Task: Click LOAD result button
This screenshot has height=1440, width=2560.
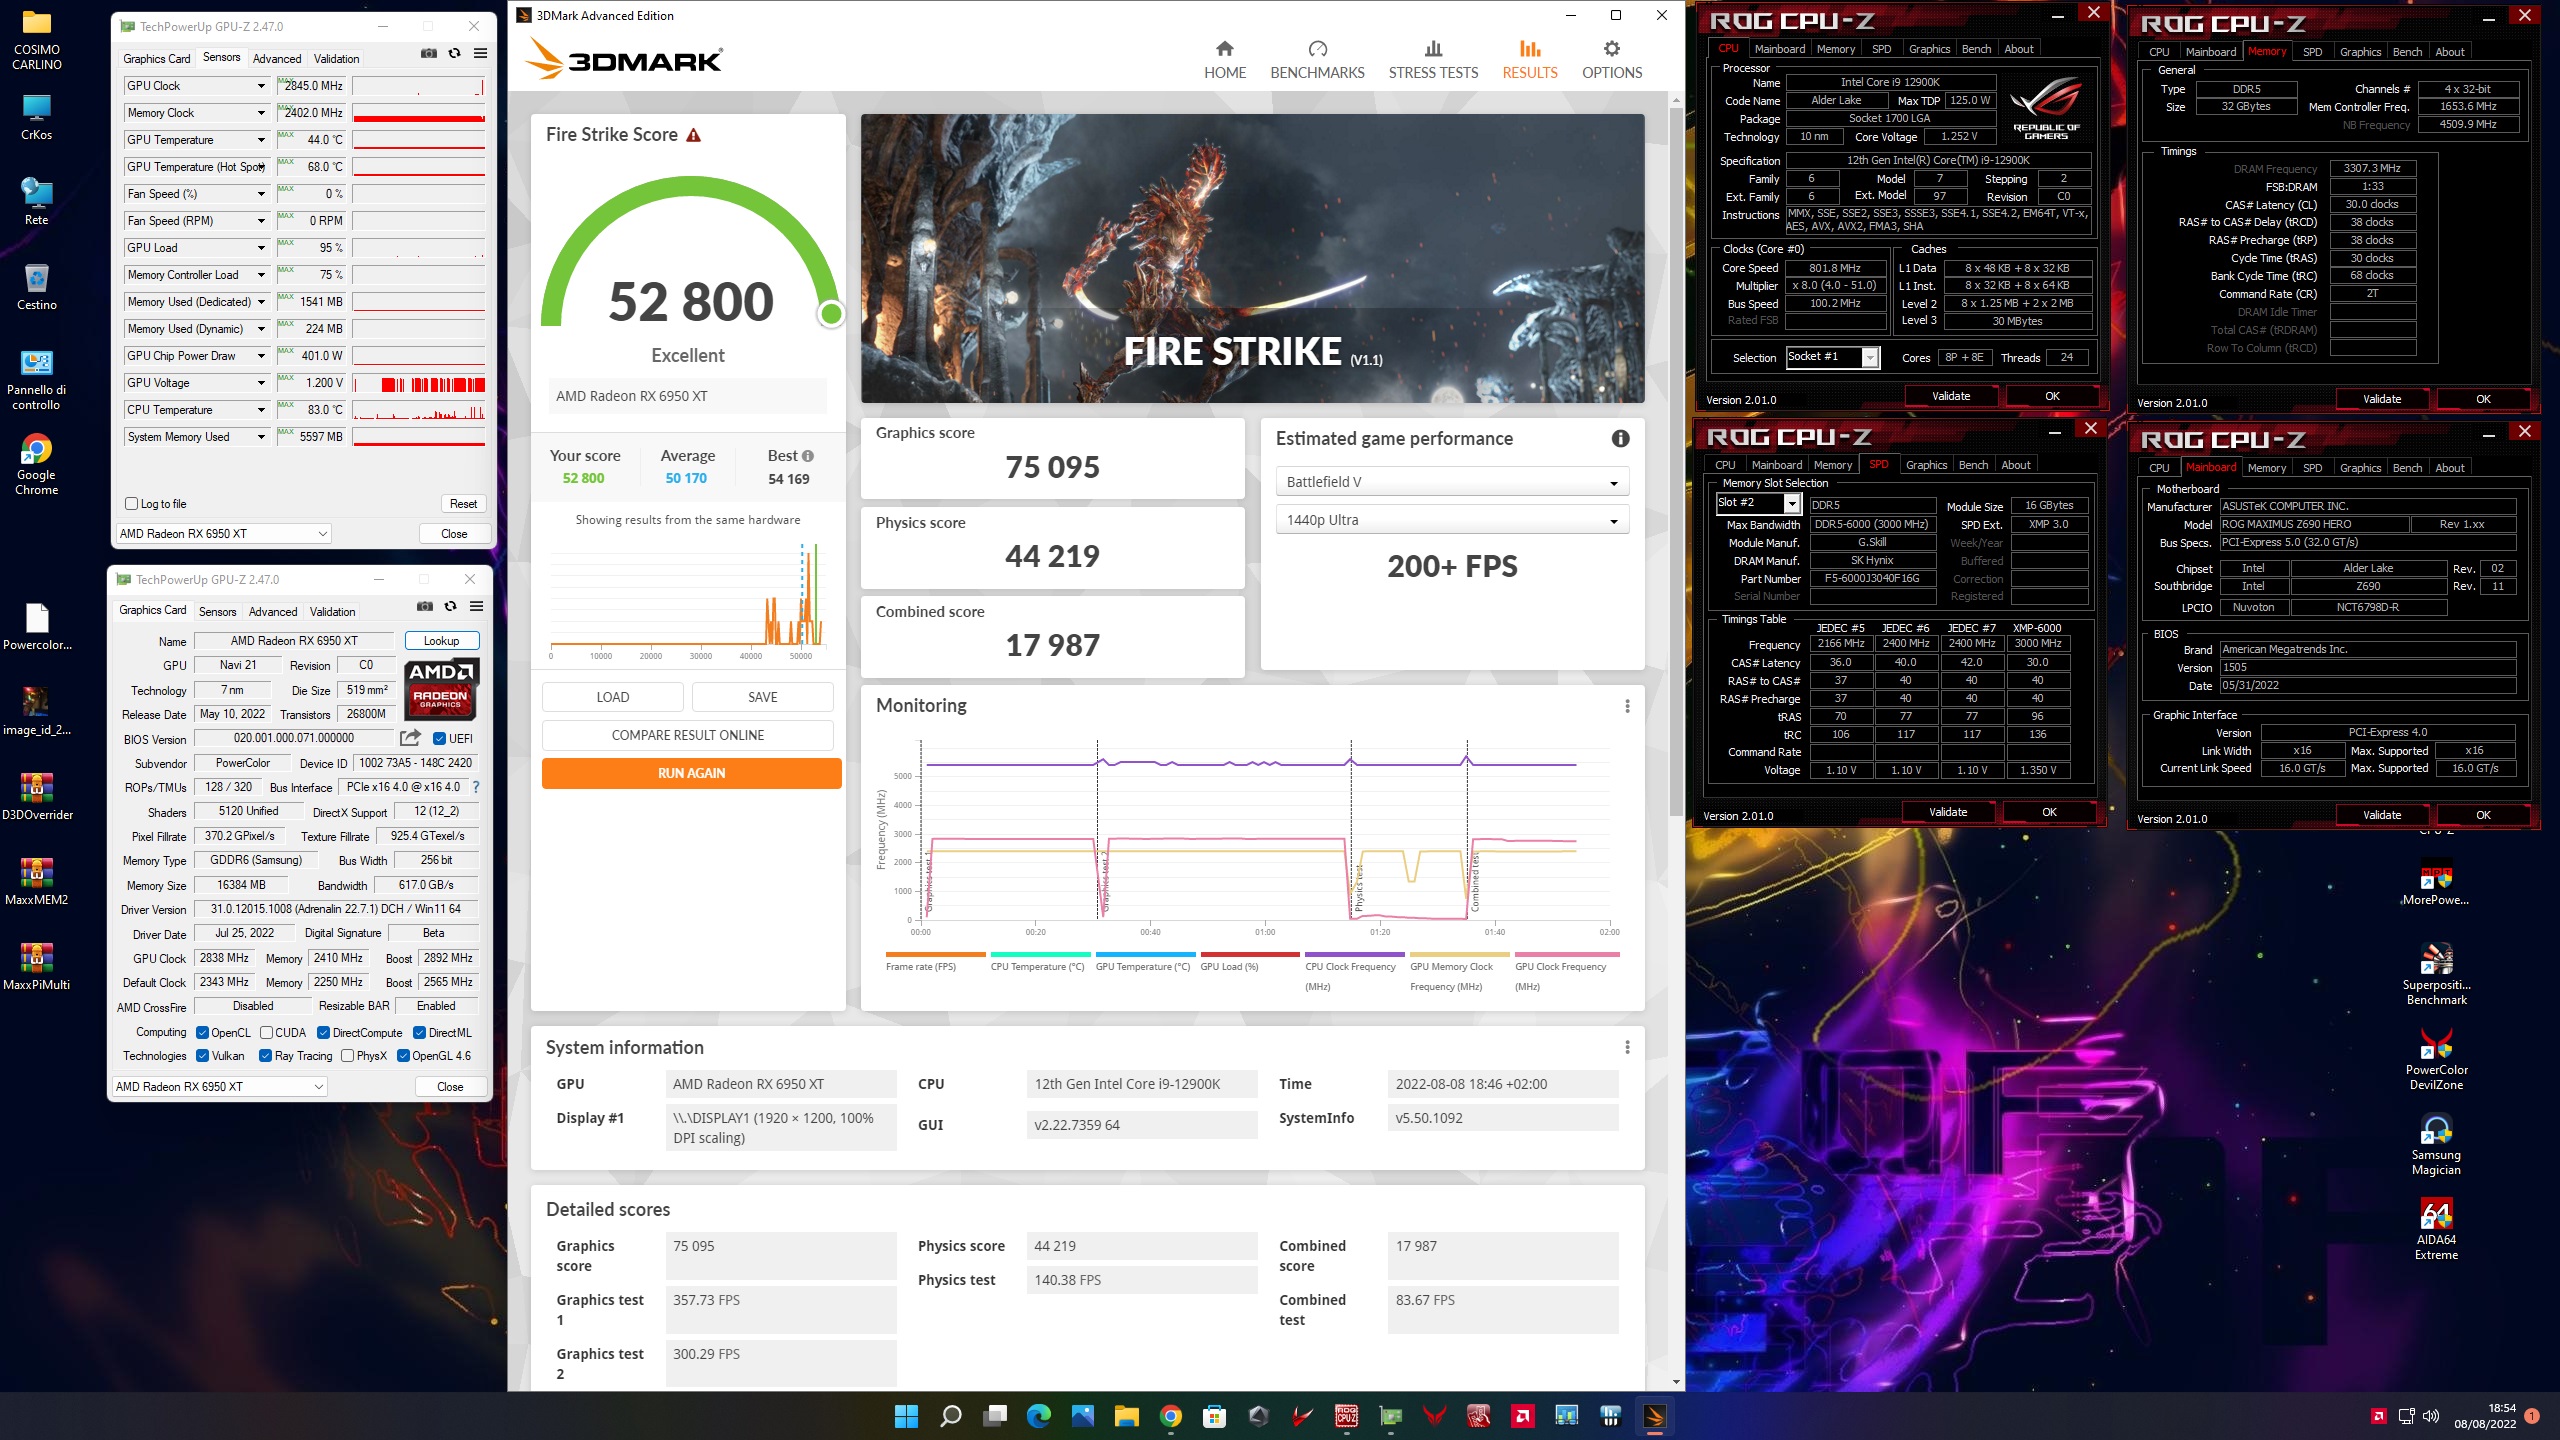Action: click(612, 697)
